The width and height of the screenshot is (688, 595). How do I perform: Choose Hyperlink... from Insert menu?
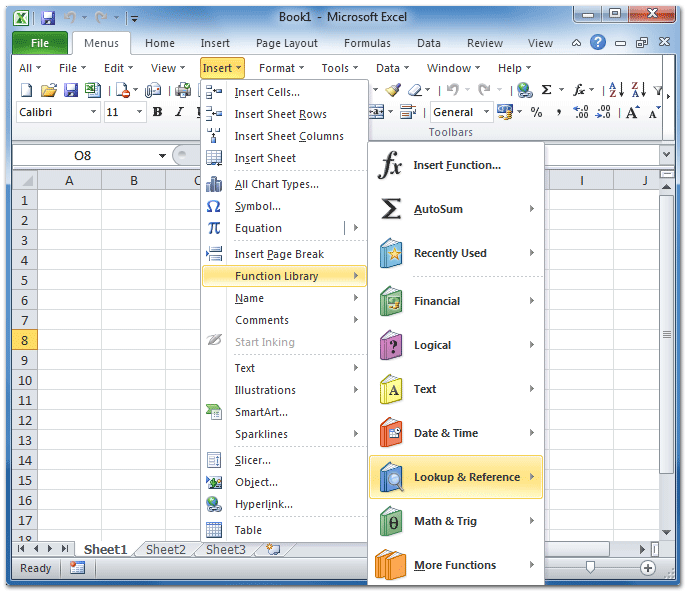284,504
